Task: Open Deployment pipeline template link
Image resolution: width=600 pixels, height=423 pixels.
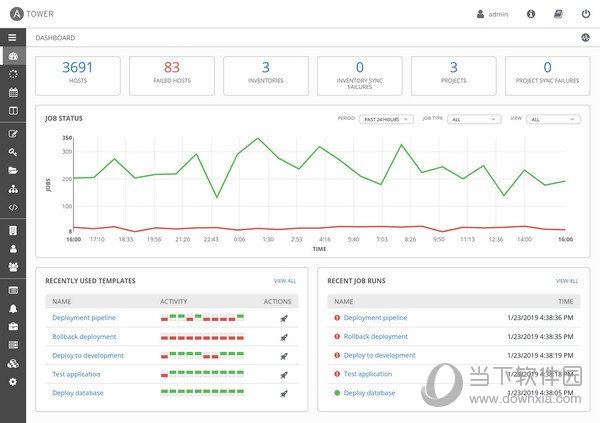Action: (84, 318)
